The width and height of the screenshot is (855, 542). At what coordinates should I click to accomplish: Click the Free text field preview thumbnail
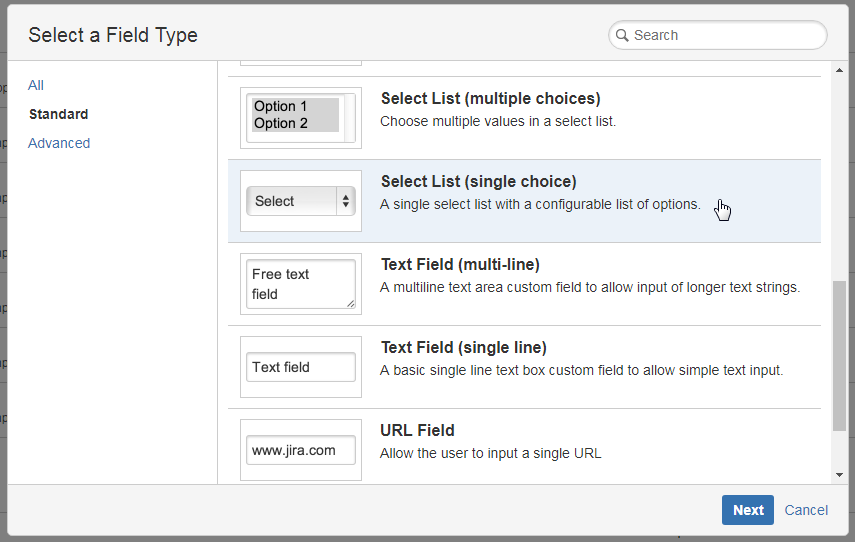point(301,284)
